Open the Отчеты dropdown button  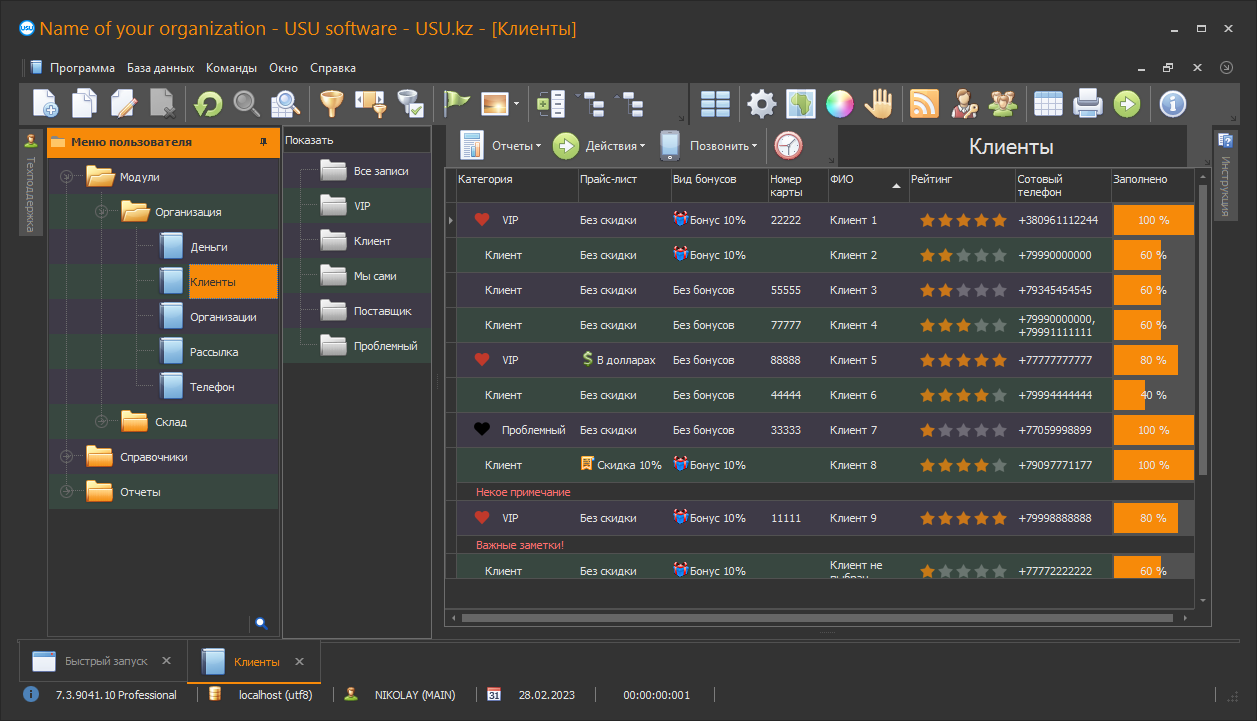point(501,146)
